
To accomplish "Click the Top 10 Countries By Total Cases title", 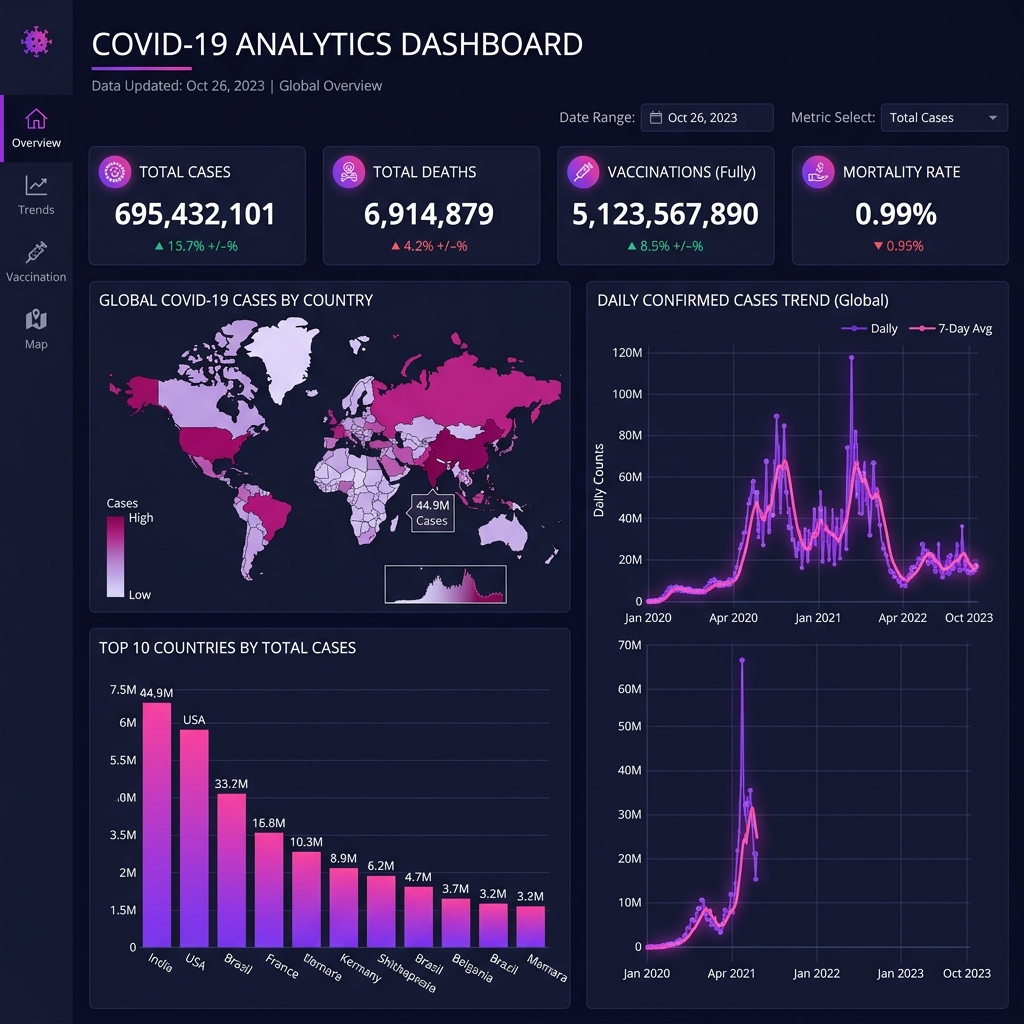I will tap(227, 648).
